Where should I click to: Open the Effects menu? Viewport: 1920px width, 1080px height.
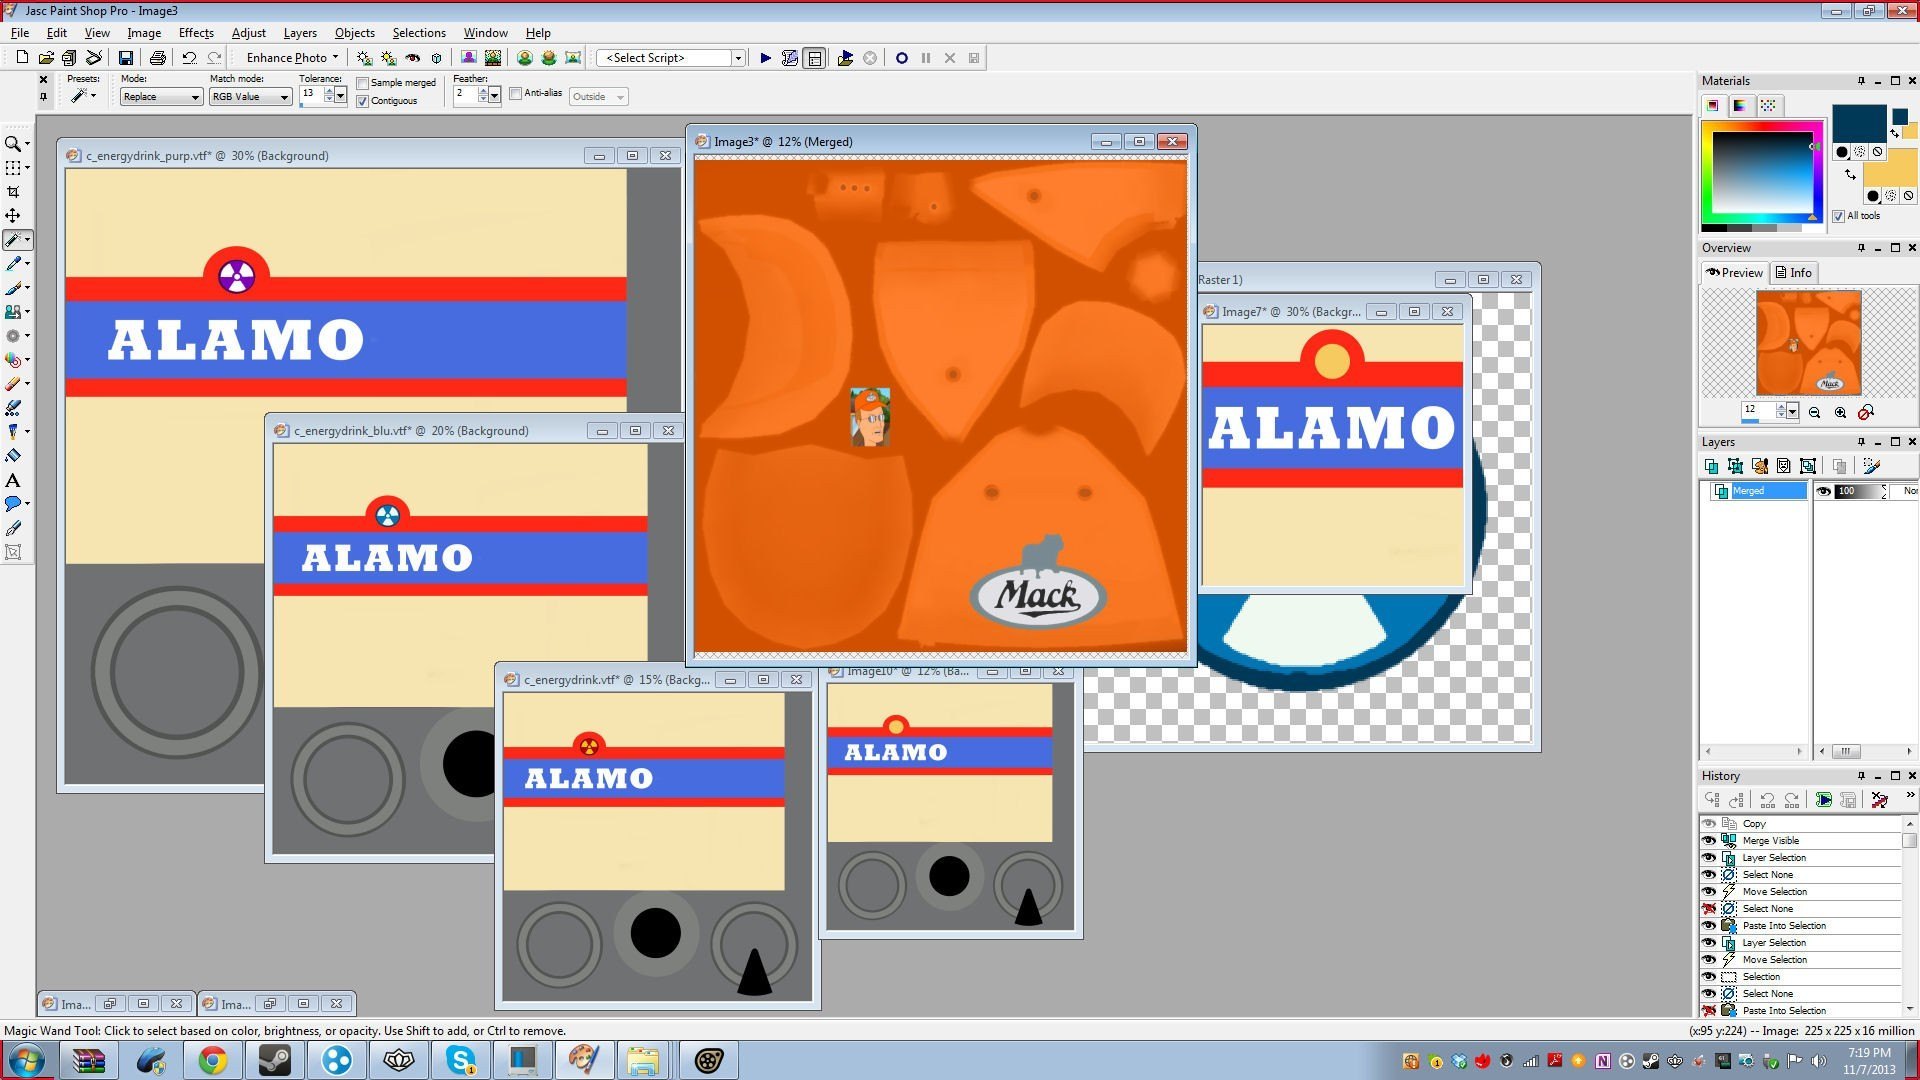point(196,33)
